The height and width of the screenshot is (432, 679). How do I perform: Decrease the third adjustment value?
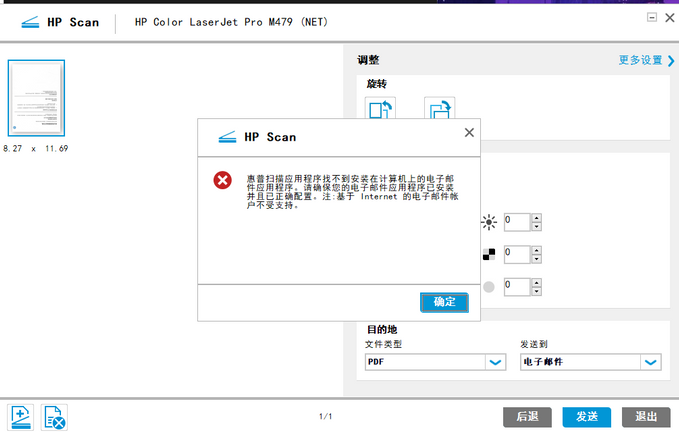[x=537, y=291]
